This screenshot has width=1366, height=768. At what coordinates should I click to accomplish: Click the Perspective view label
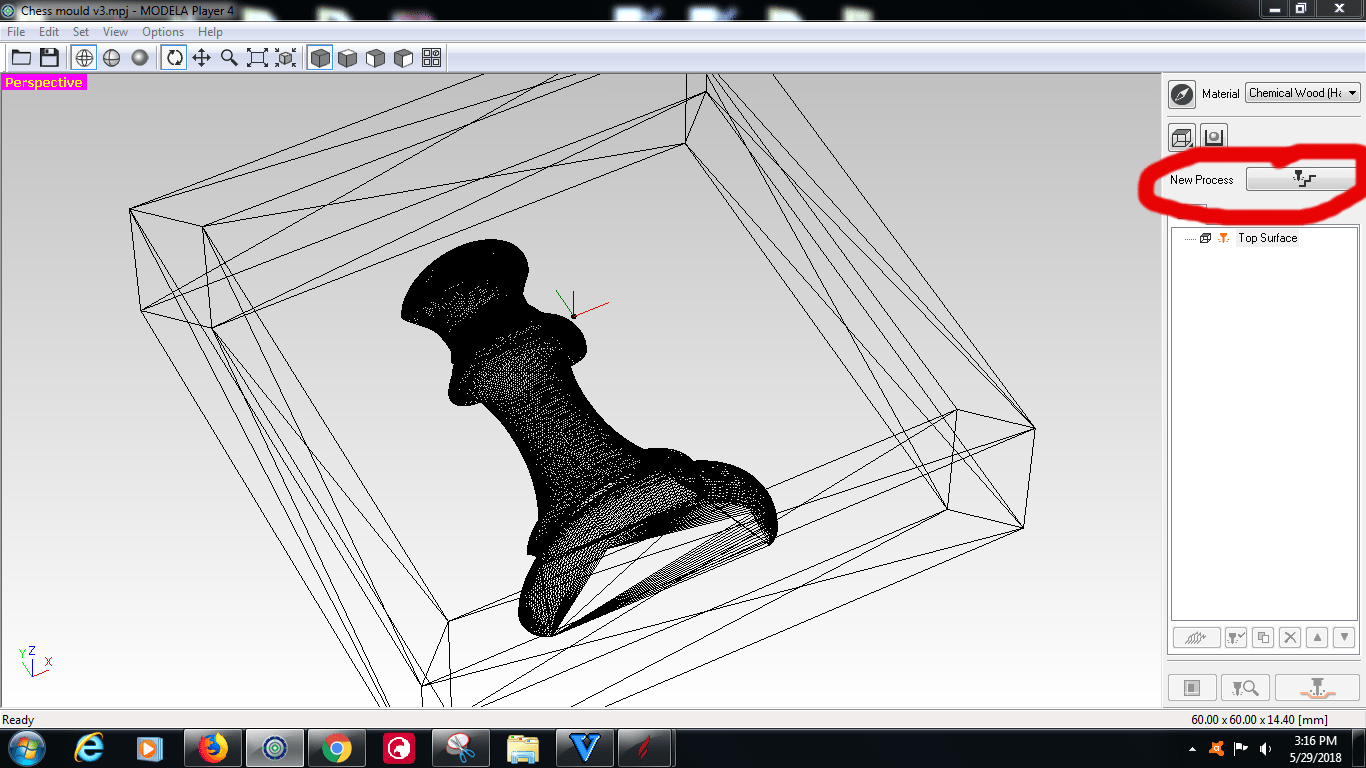pyautogui.click(x=44, y=82)
